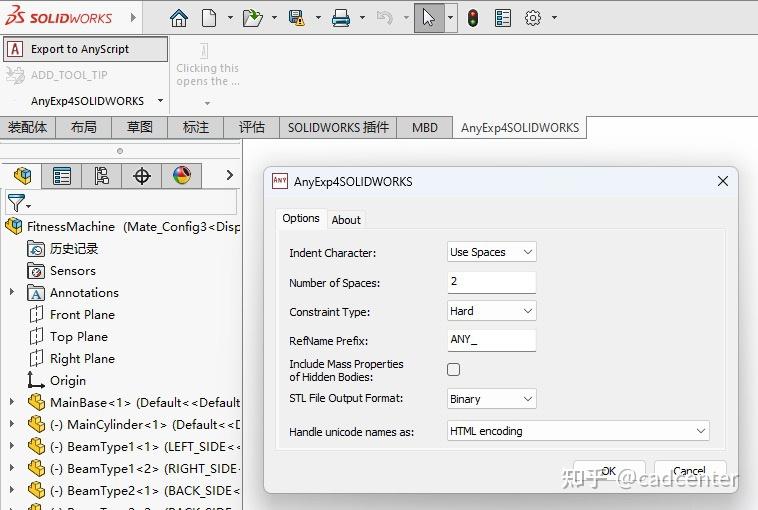Activate the Select cursor tool

coord(429,18)
